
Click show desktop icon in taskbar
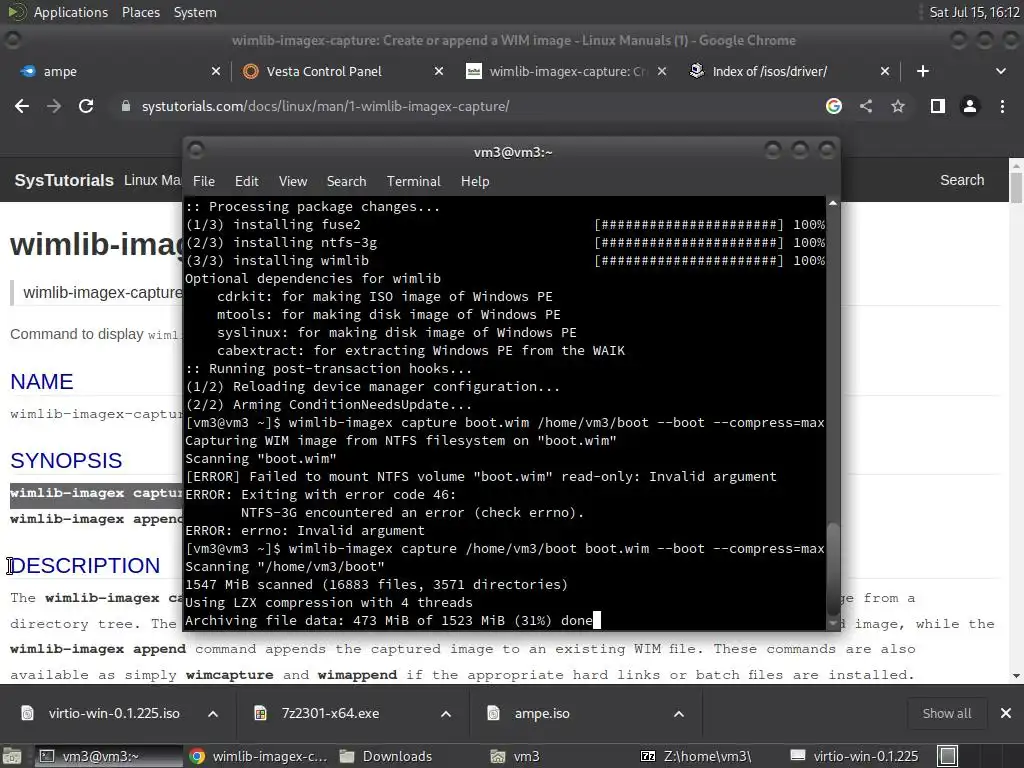coord(12,756)
